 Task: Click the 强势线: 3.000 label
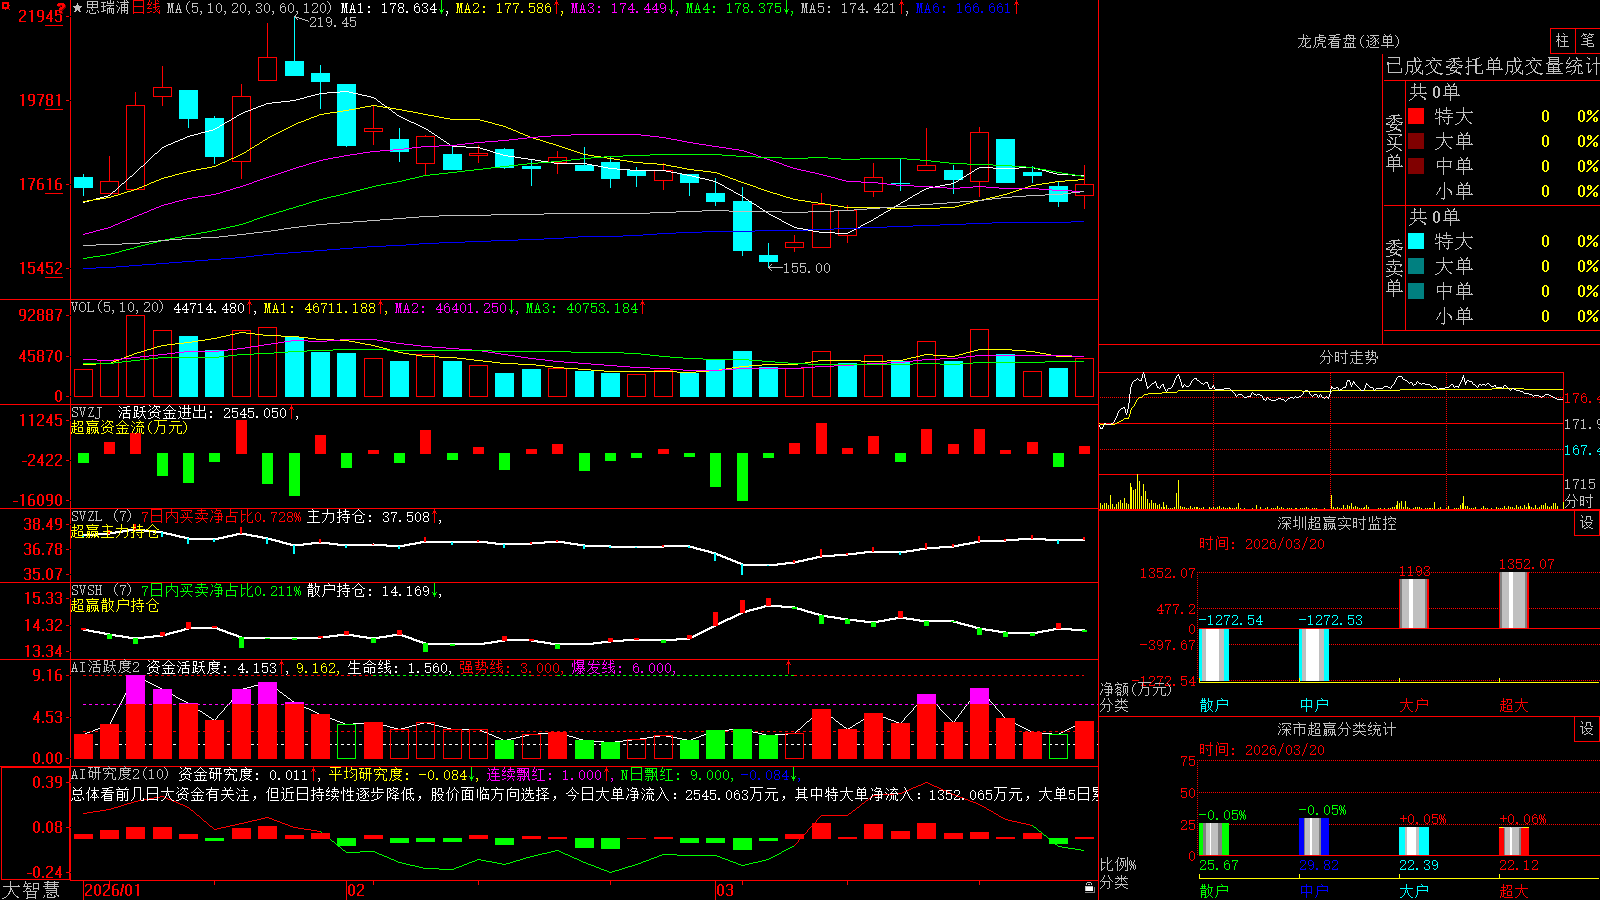click(x=511, y=667)
